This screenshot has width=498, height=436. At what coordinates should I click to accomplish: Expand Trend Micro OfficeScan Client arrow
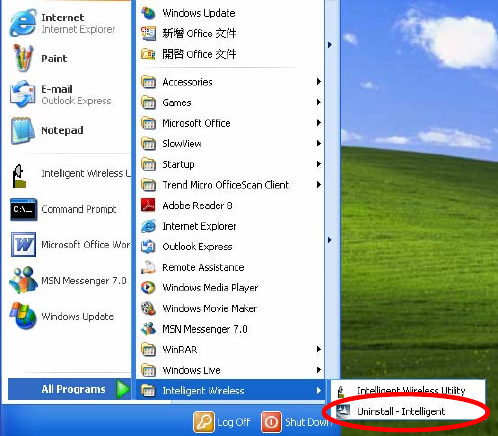point(319,185)
